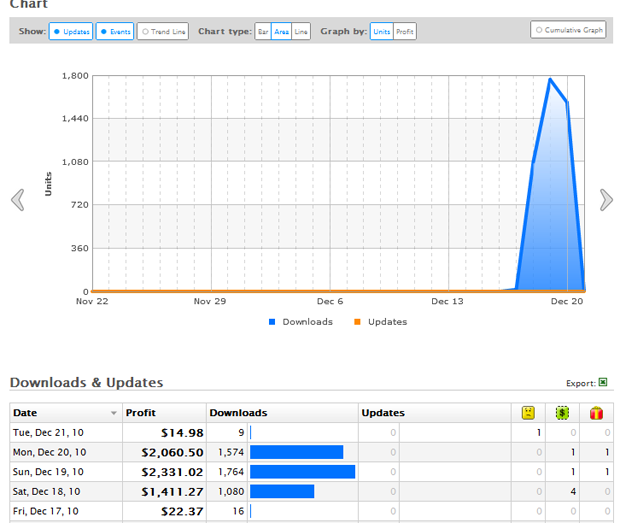Click the red gift box column icon
This screenshot has height=523, width=620.
pos(596,412)
